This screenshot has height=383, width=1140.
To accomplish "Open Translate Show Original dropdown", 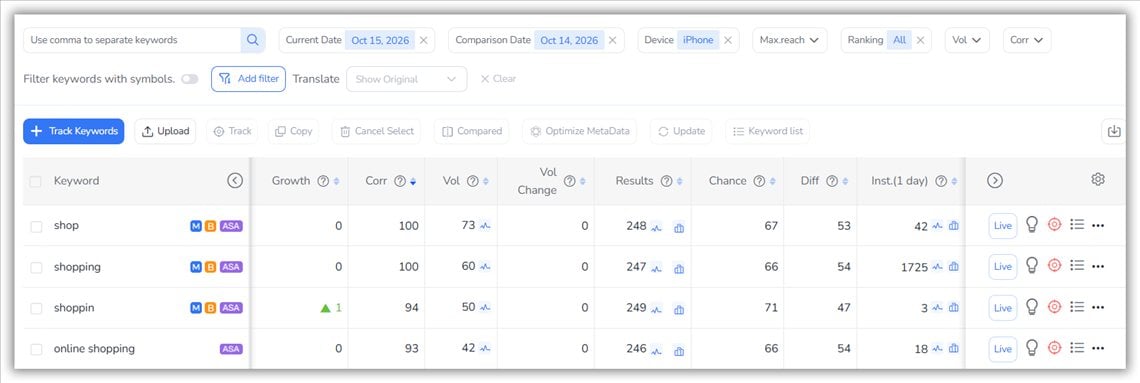I will coord(406,79).
